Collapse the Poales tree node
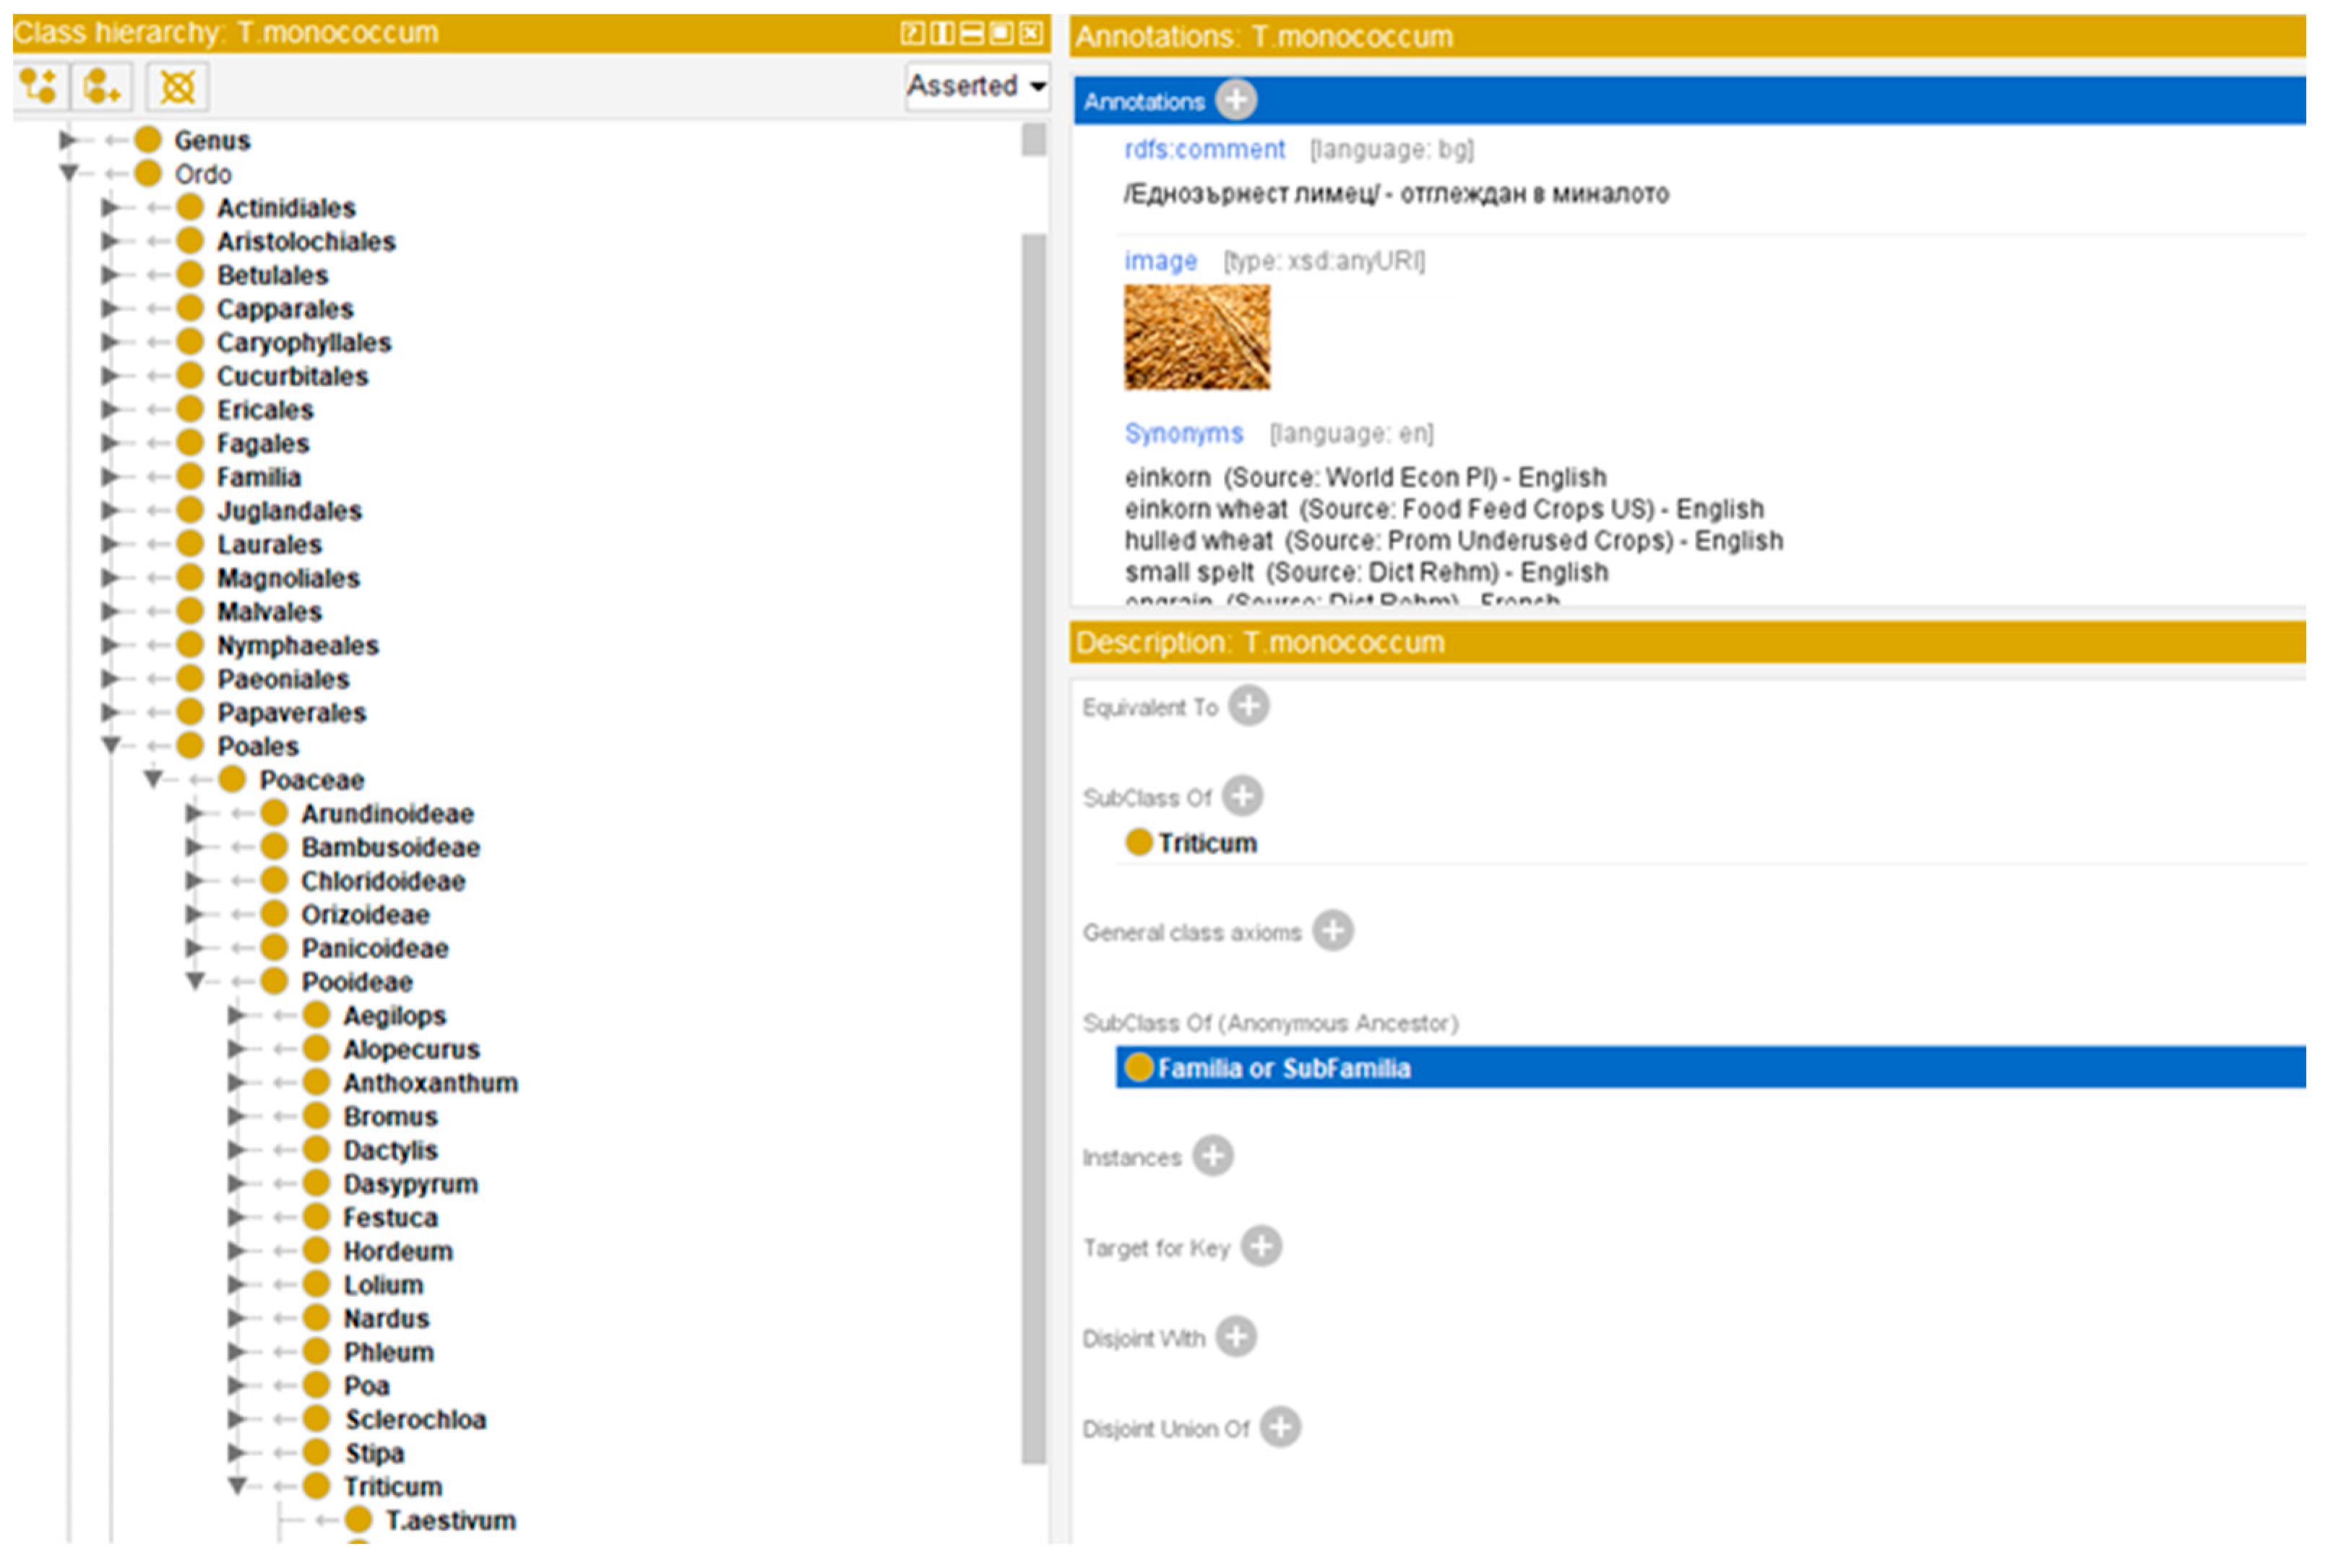Image resolution: width=2327 pixels, height=1568 pixels. click(x=111, y=746)
